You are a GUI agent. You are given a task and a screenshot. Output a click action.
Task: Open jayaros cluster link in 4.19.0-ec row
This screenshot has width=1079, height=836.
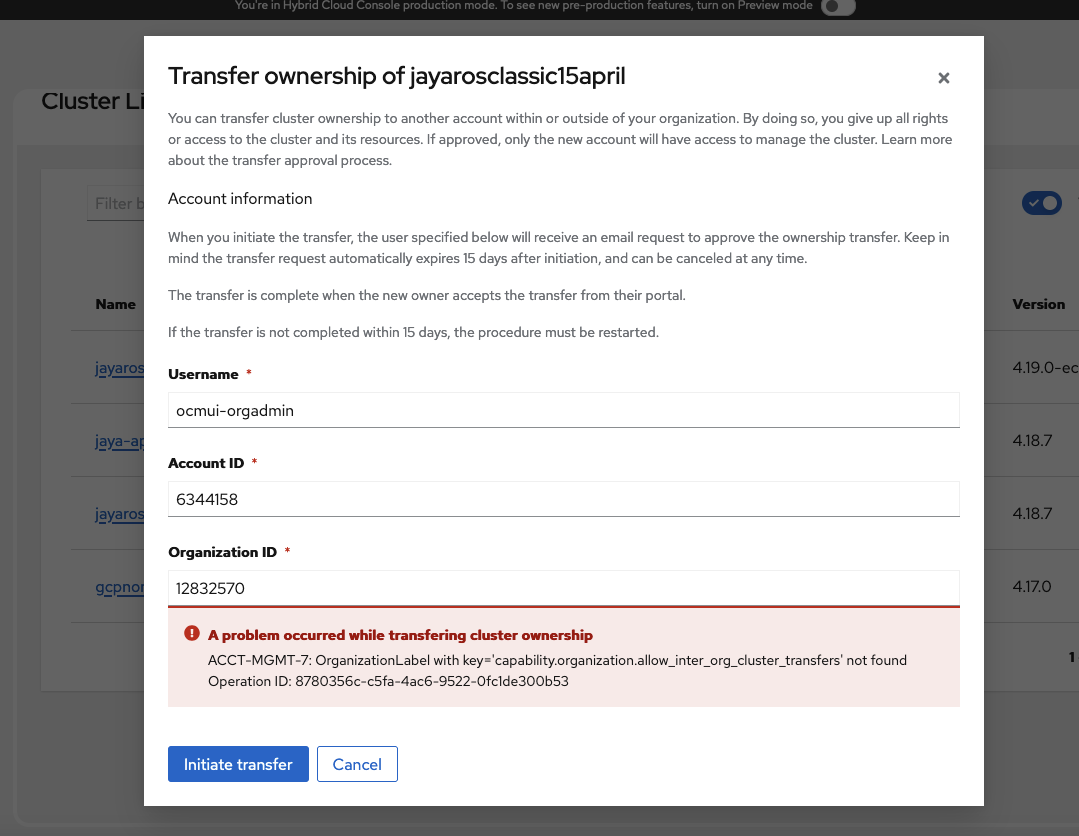119,368
